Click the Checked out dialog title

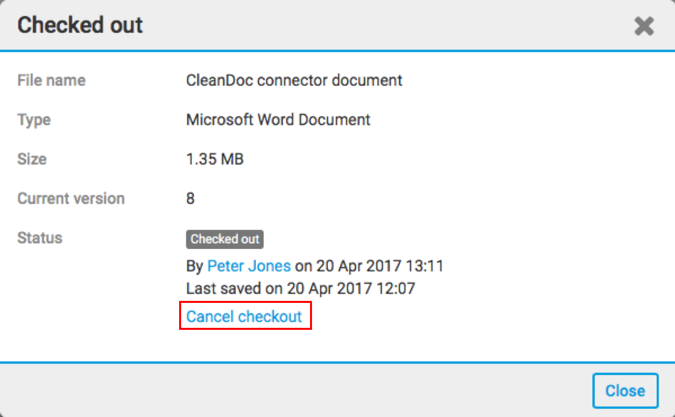(80, 25)
